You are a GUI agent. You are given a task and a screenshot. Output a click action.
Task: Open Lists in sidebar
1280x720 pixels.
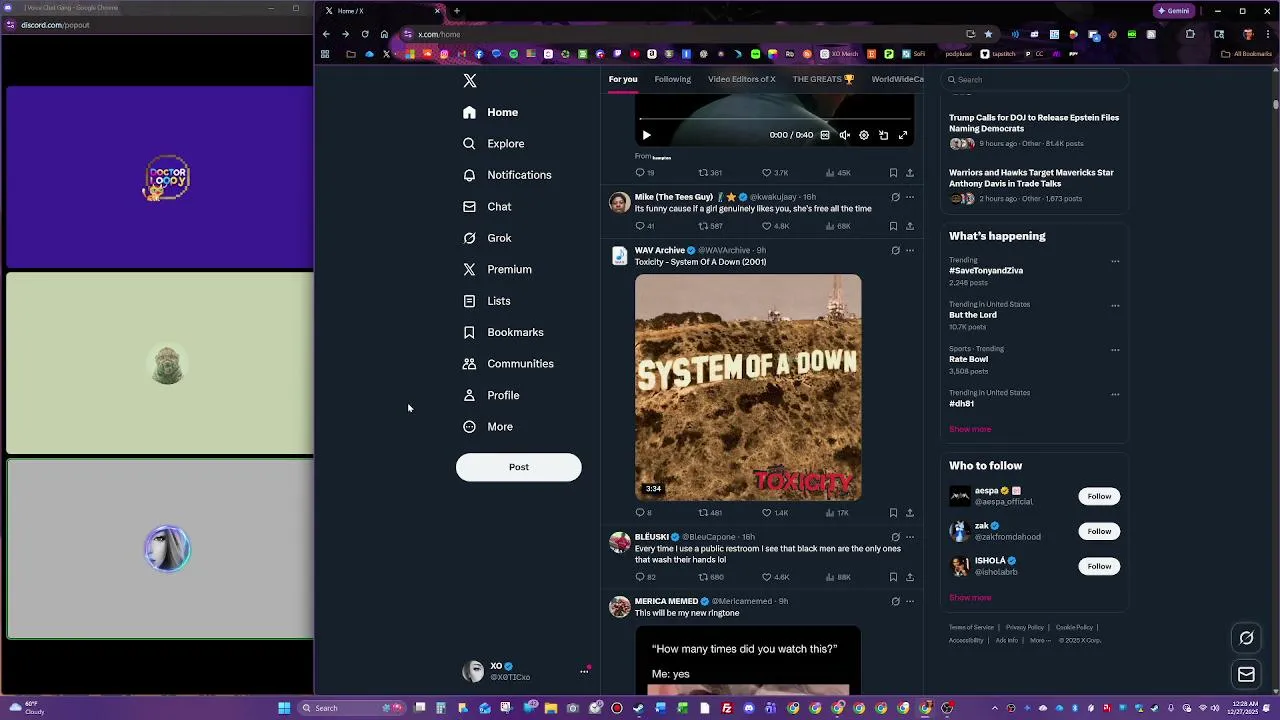[487, 301]
